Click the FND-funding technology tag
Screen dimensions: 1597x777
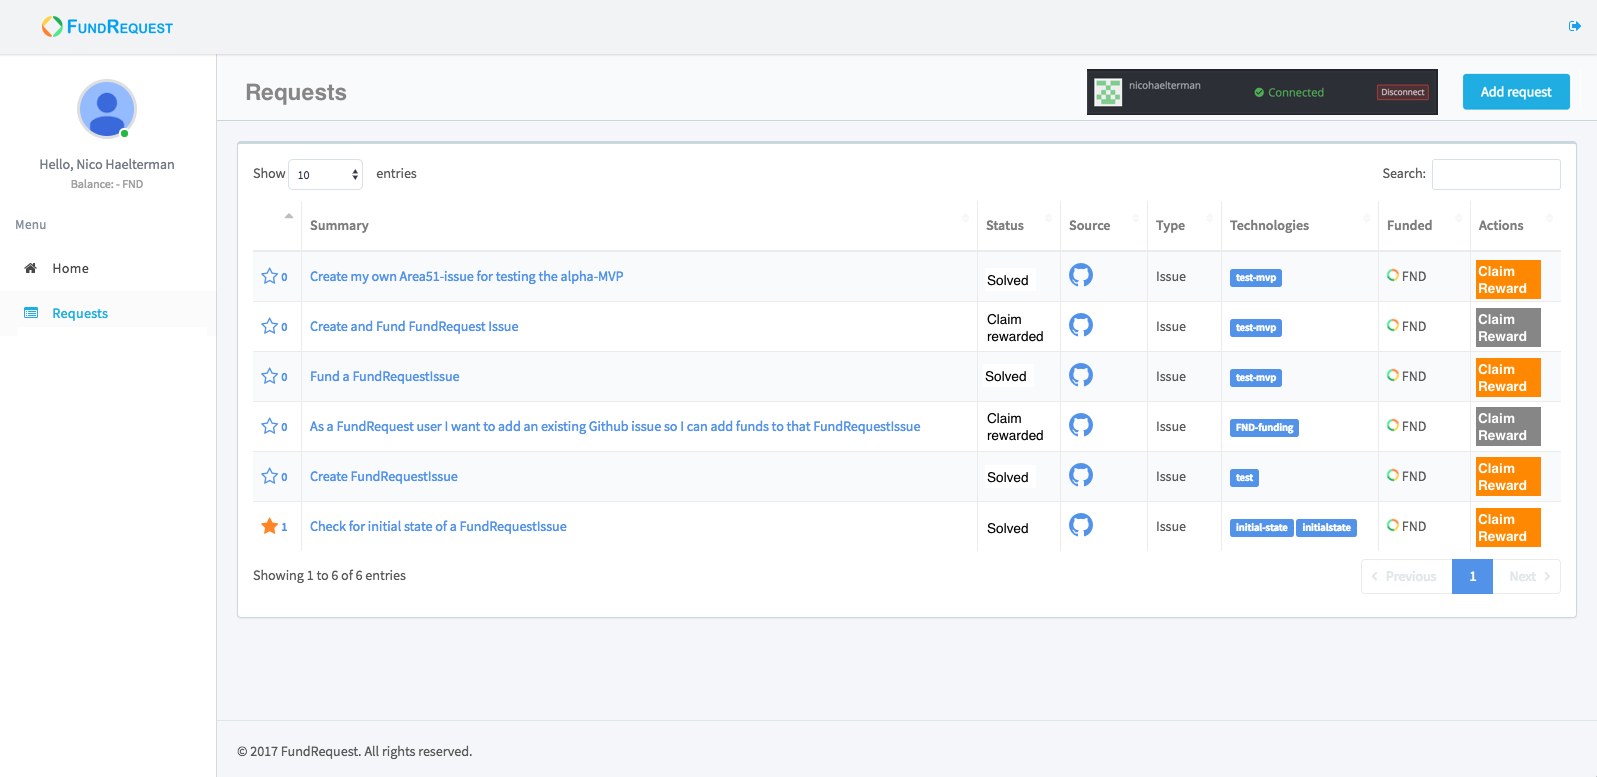point(1264,427)
